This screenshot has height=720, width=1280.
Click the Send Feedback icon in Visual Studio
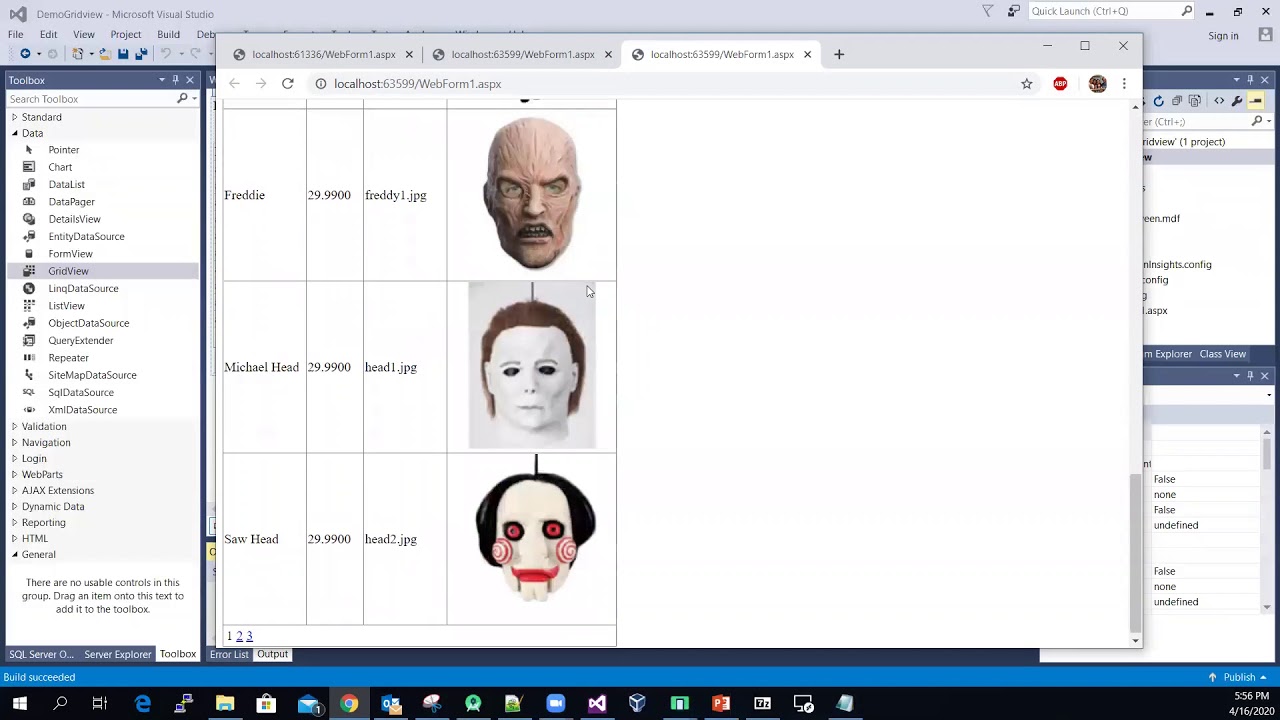pyautogui.click(x=1014, y=11)
